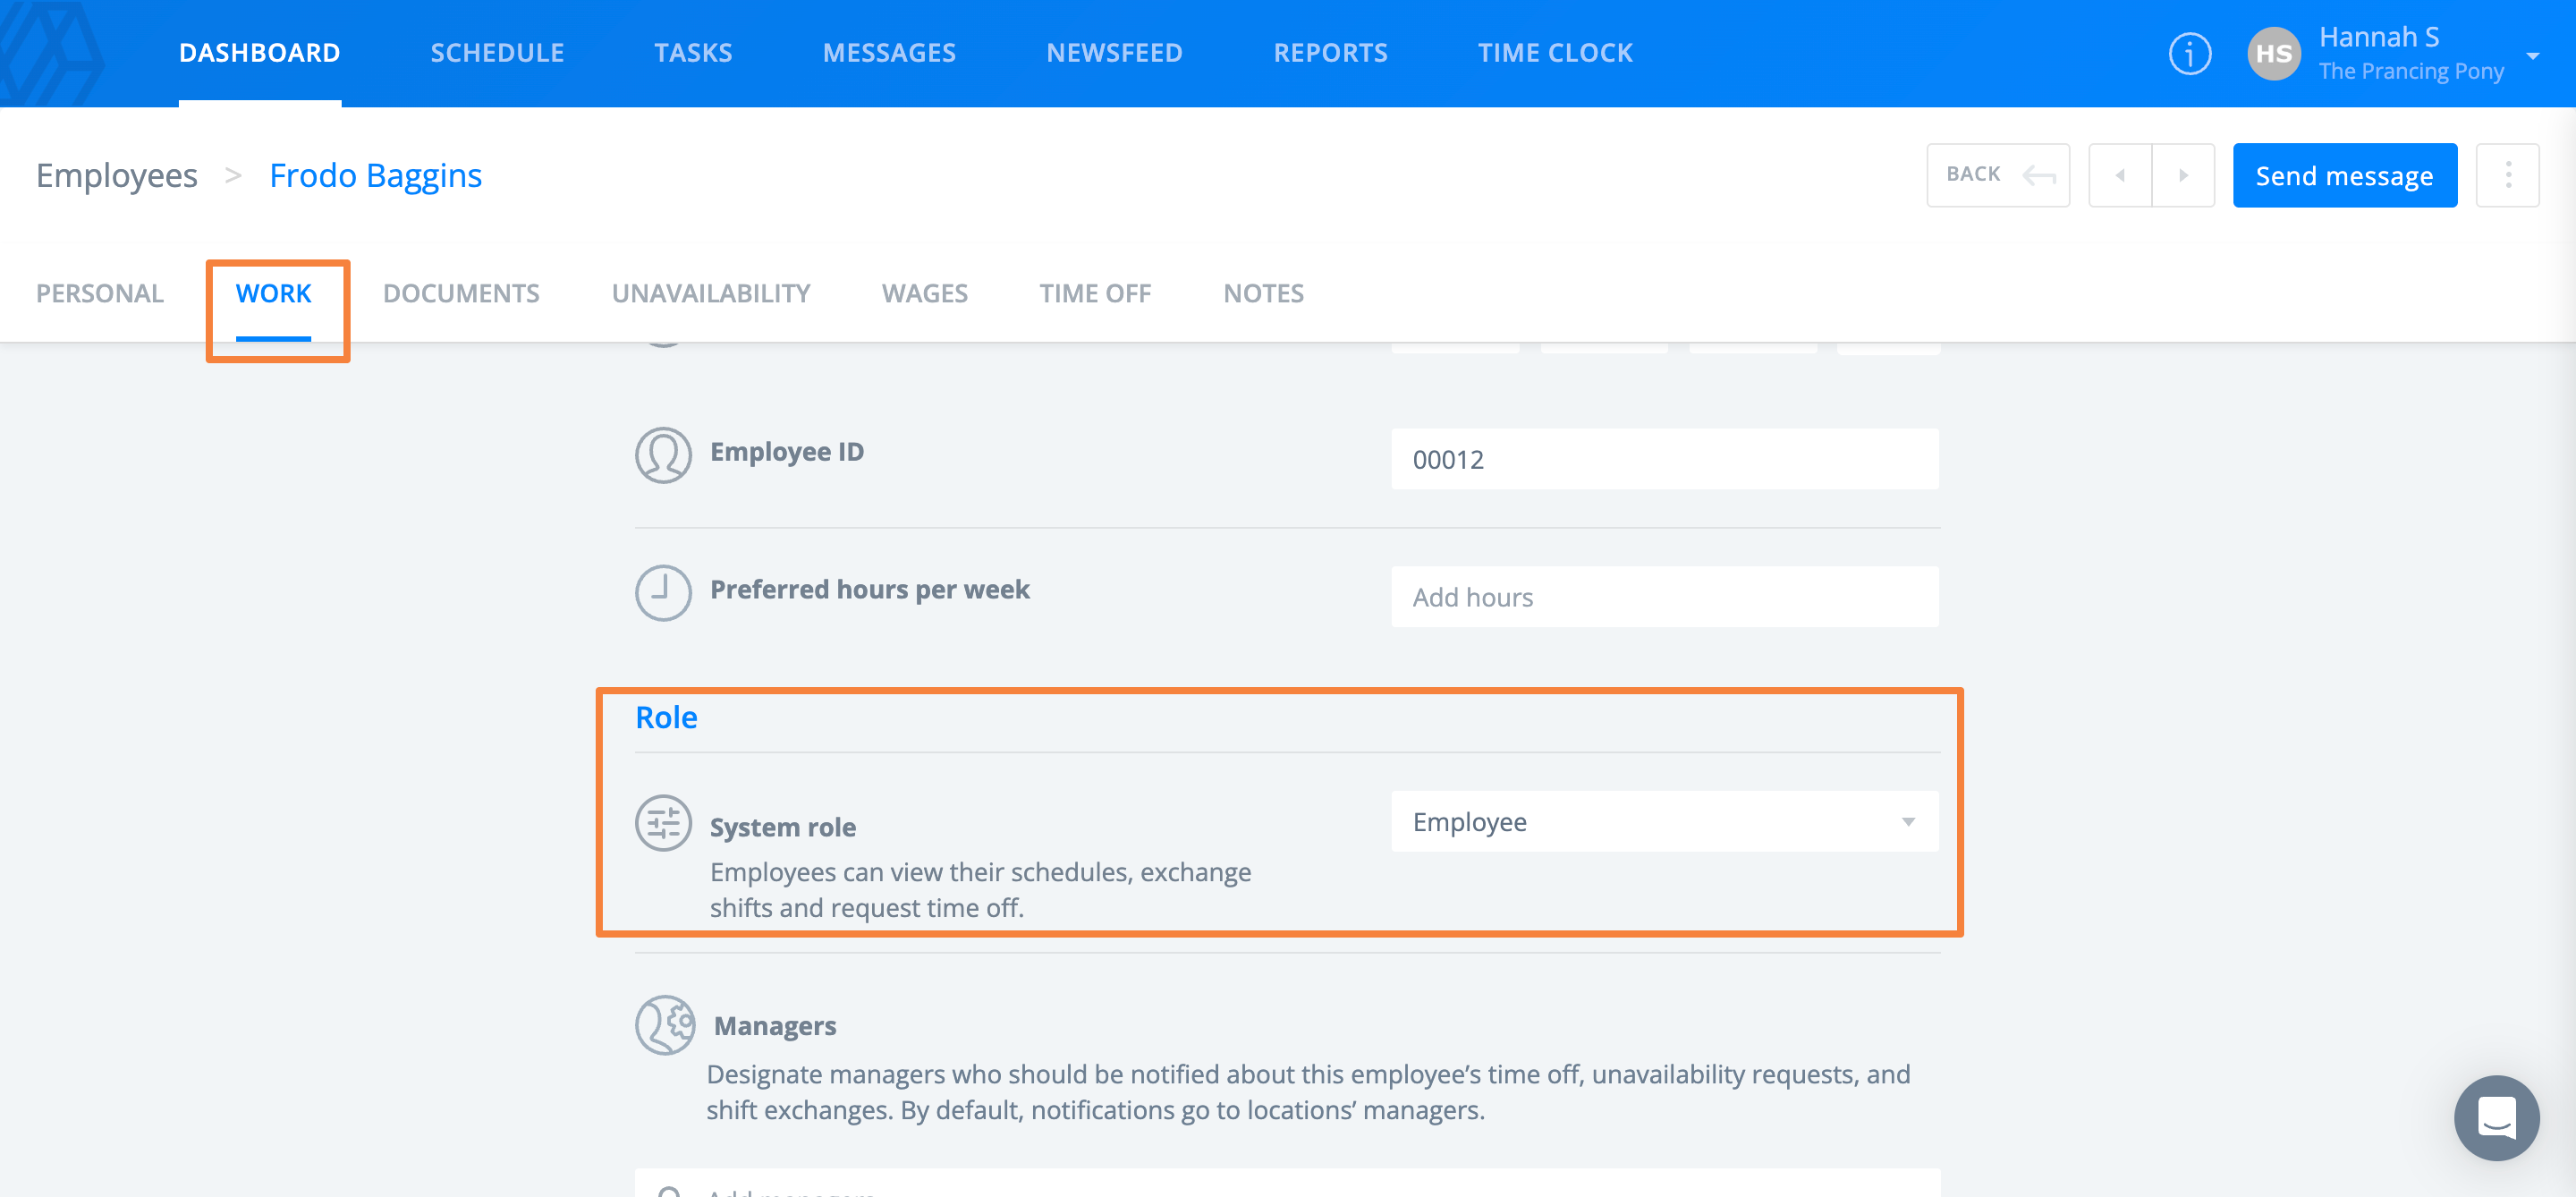
Task: Click the Hannah S user name
Action: coord(2379,37)
